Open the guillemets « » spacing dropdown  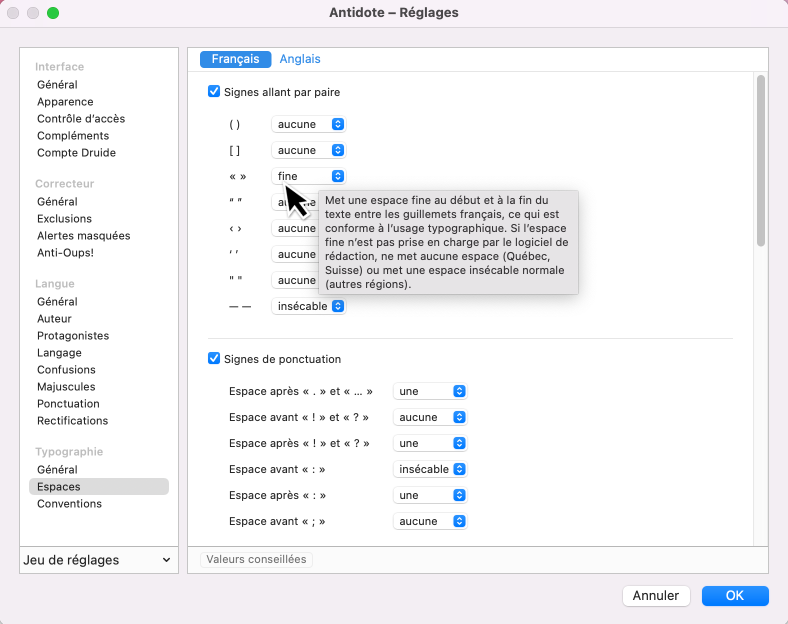[x=308, y=176]
